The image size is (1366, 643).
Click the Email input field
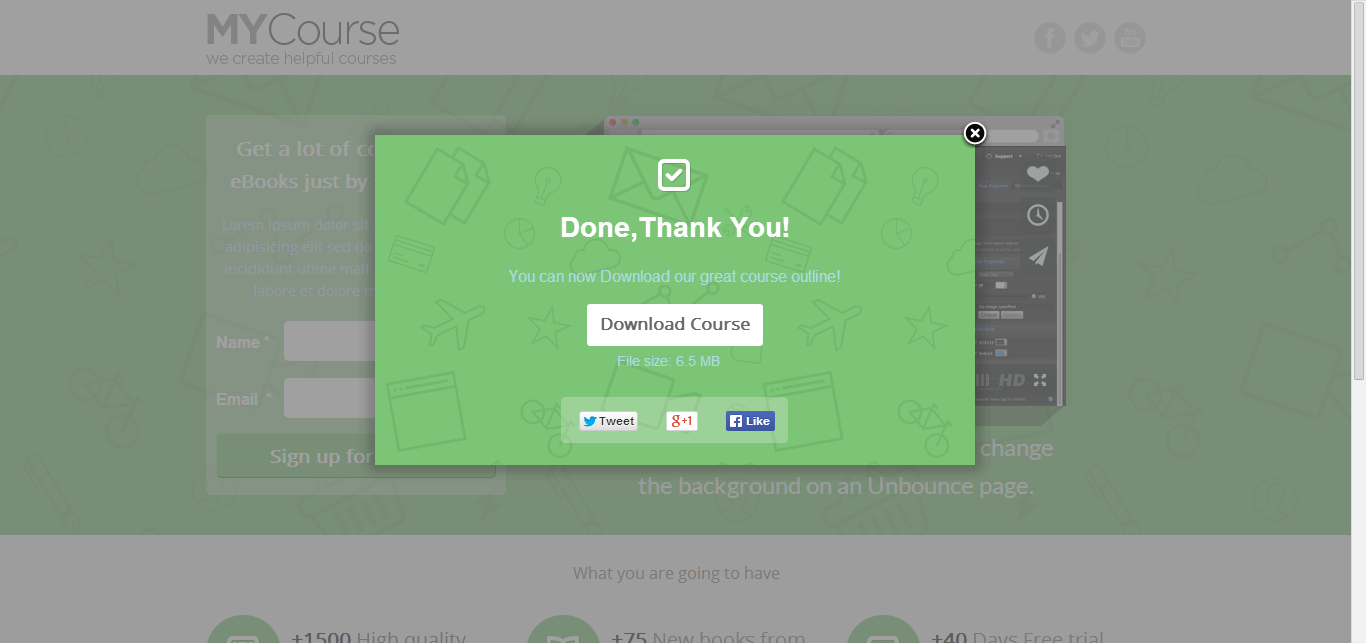point(330,398)
